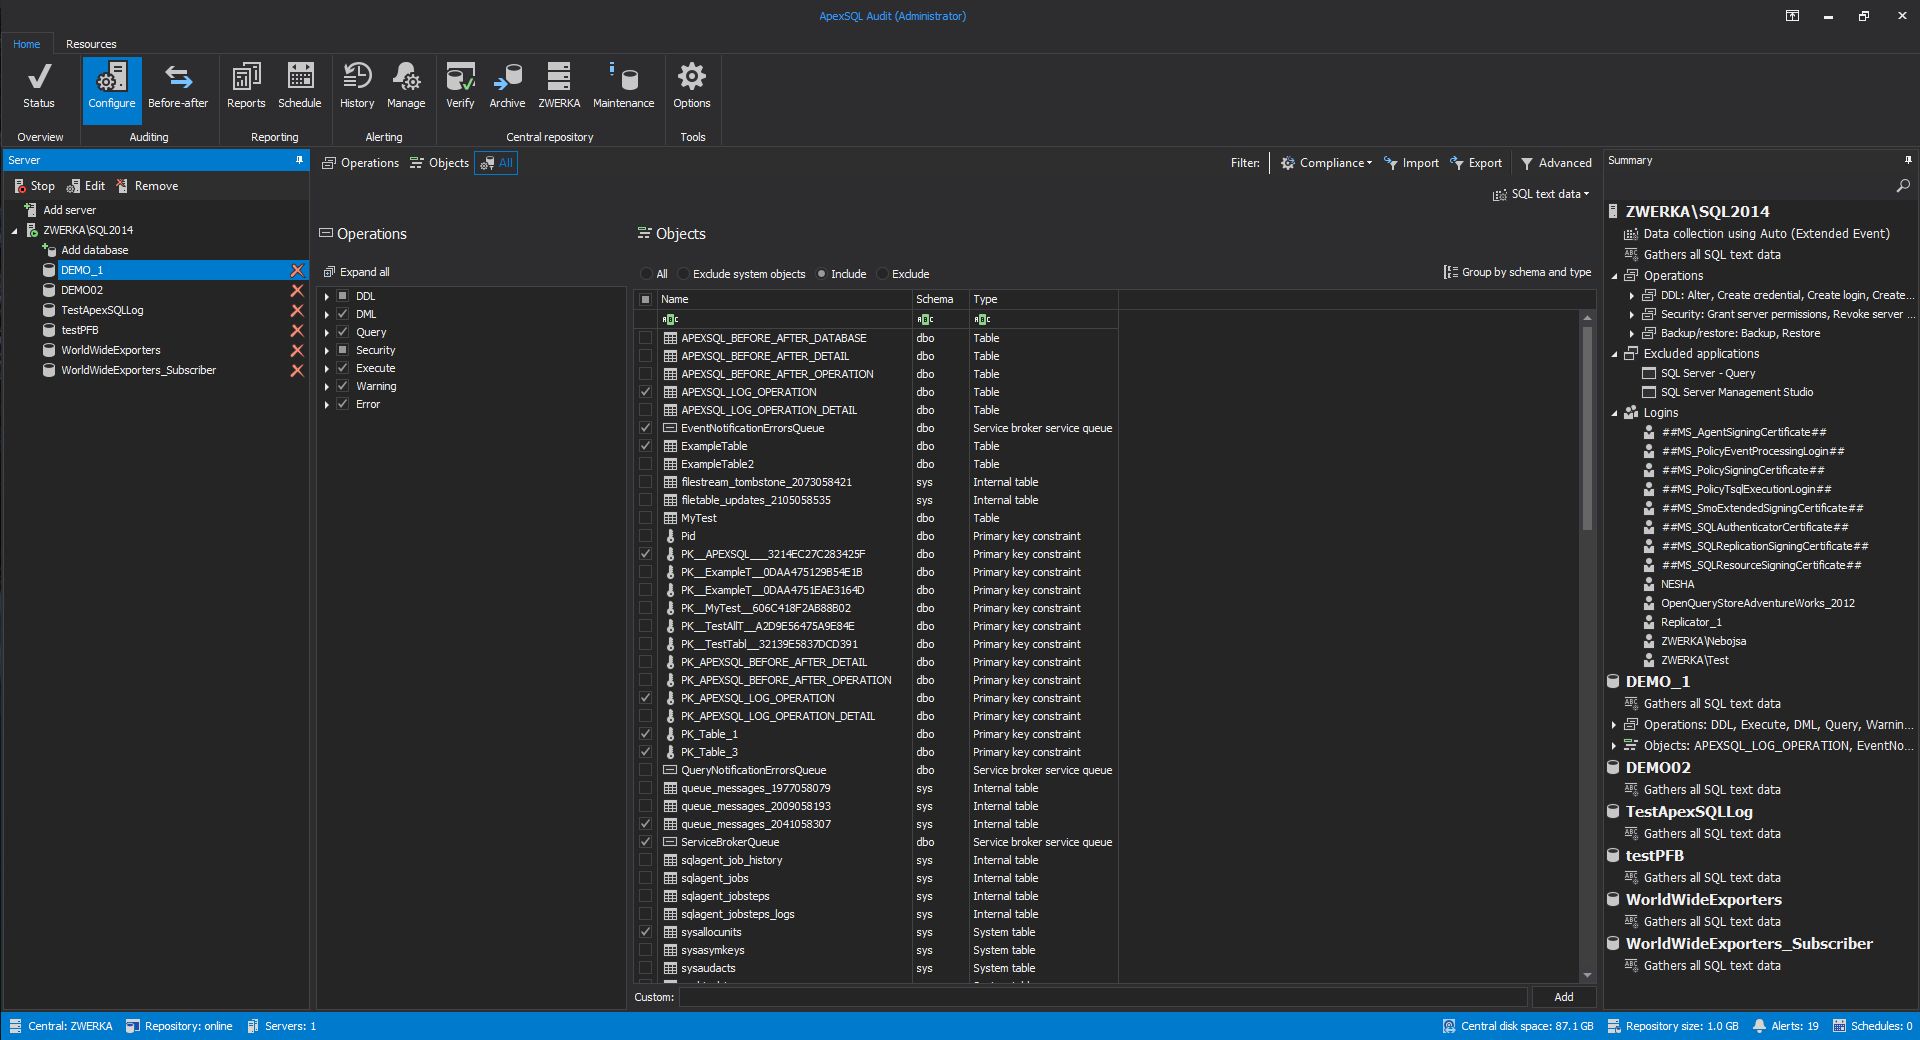Viewport: 1920px width, 1040px height.
Task: Toggle the Query operations checkbox
Action: click(x=342, y=332)
